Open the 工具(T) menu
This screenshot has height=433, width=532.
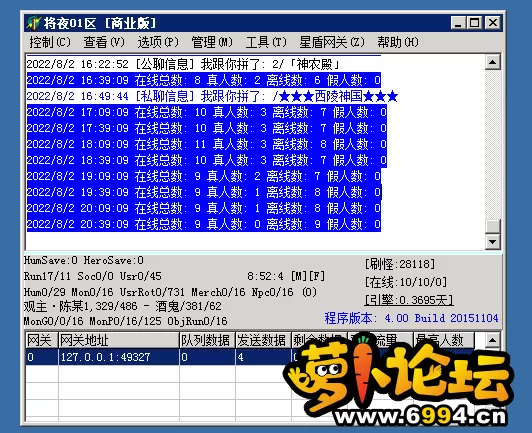266,42
